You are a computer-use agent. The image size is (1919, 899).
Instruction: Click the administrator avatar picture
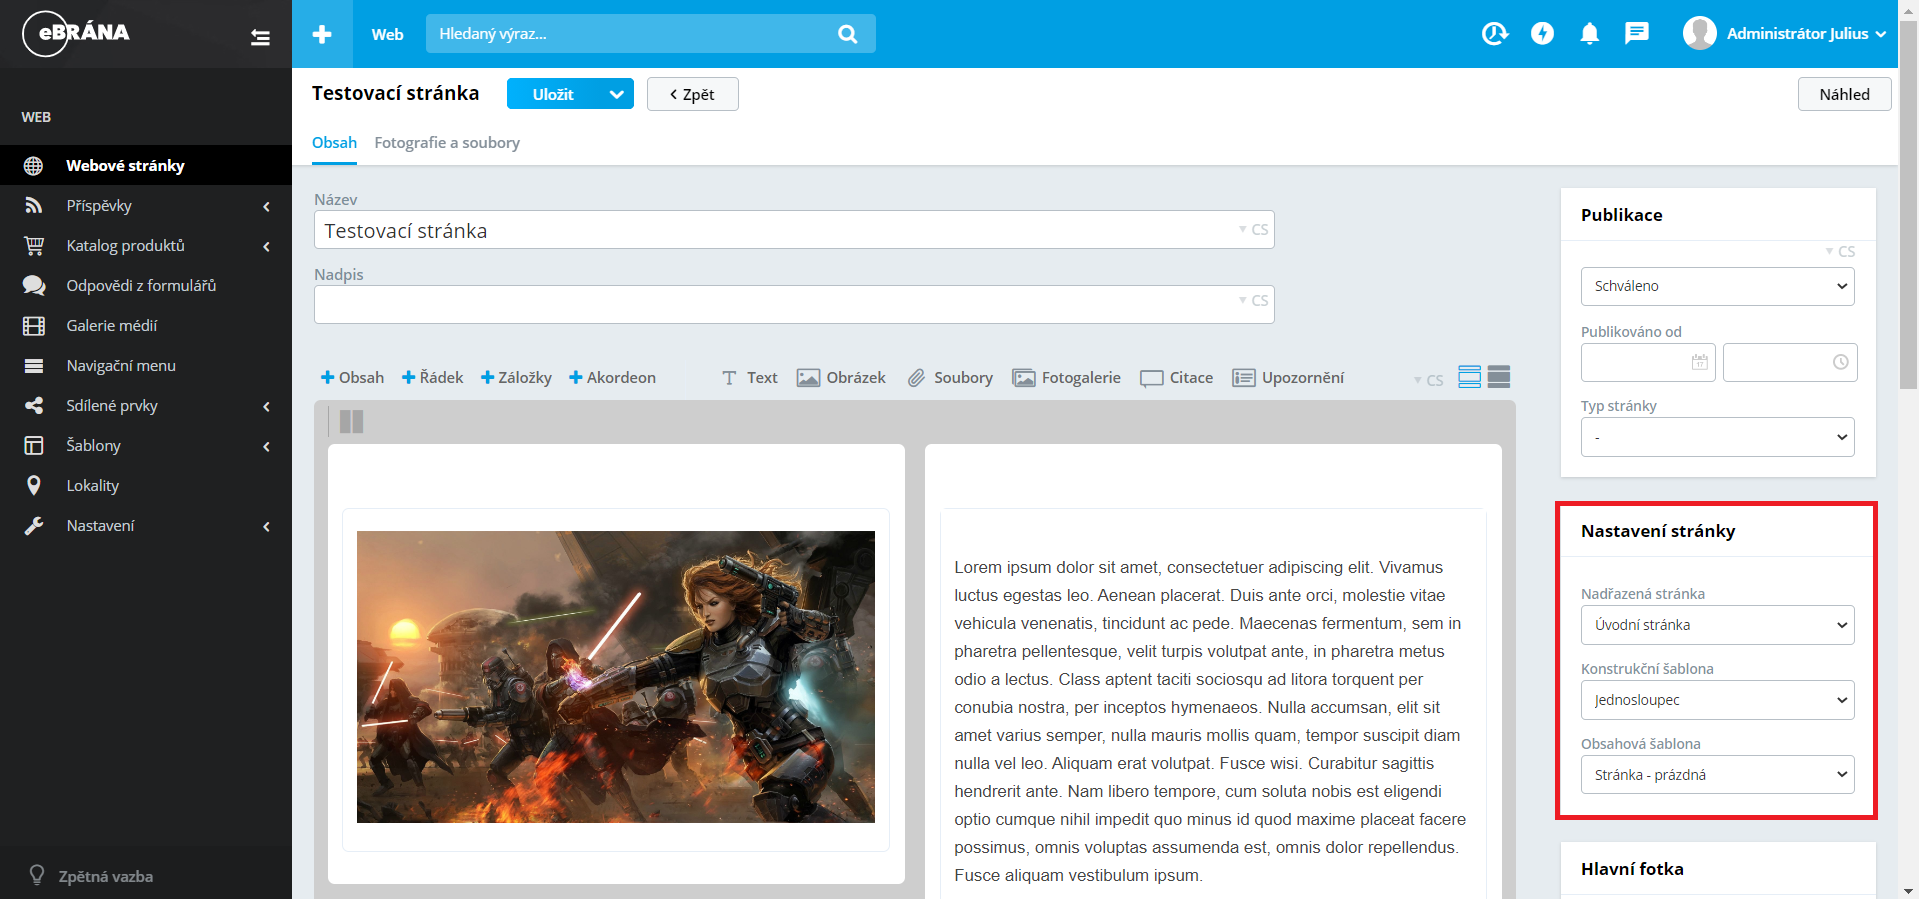[x=1699, y=33]
